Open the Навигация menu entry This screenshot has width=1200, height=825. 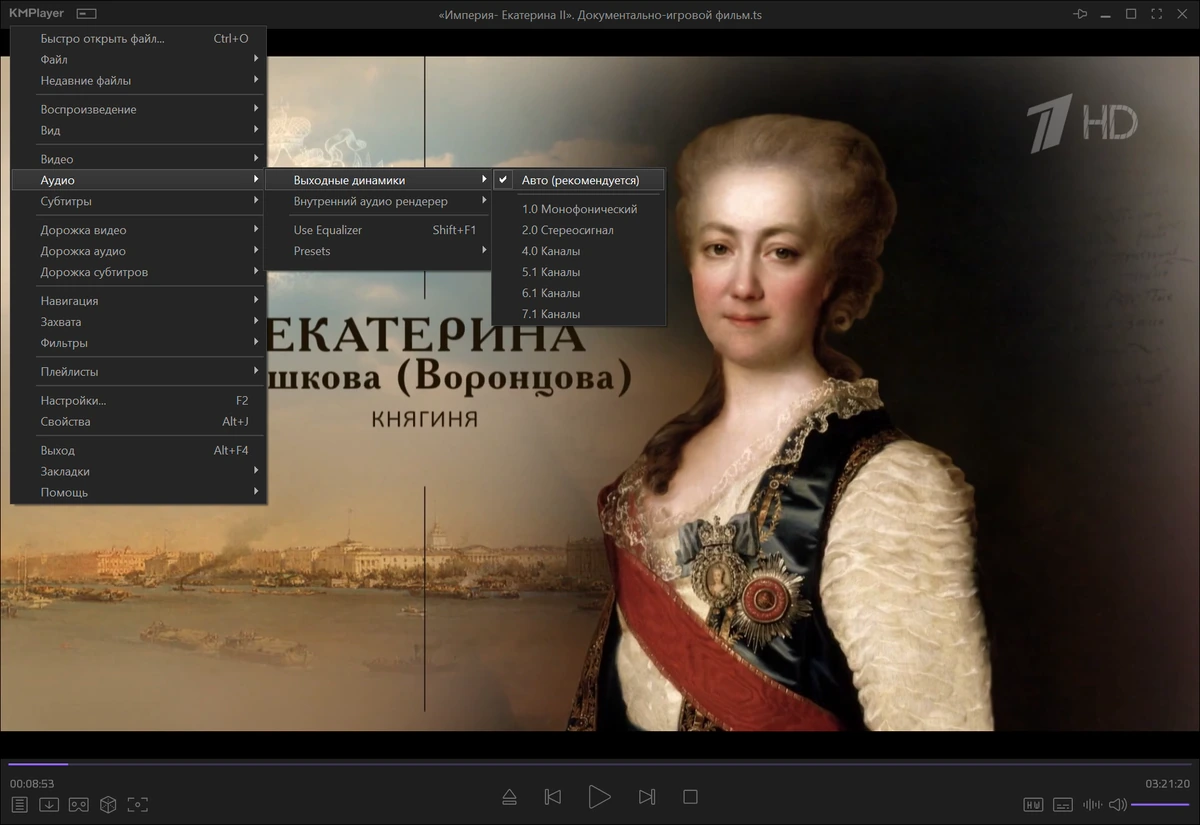pyautogui.click(x=138, y=301)
